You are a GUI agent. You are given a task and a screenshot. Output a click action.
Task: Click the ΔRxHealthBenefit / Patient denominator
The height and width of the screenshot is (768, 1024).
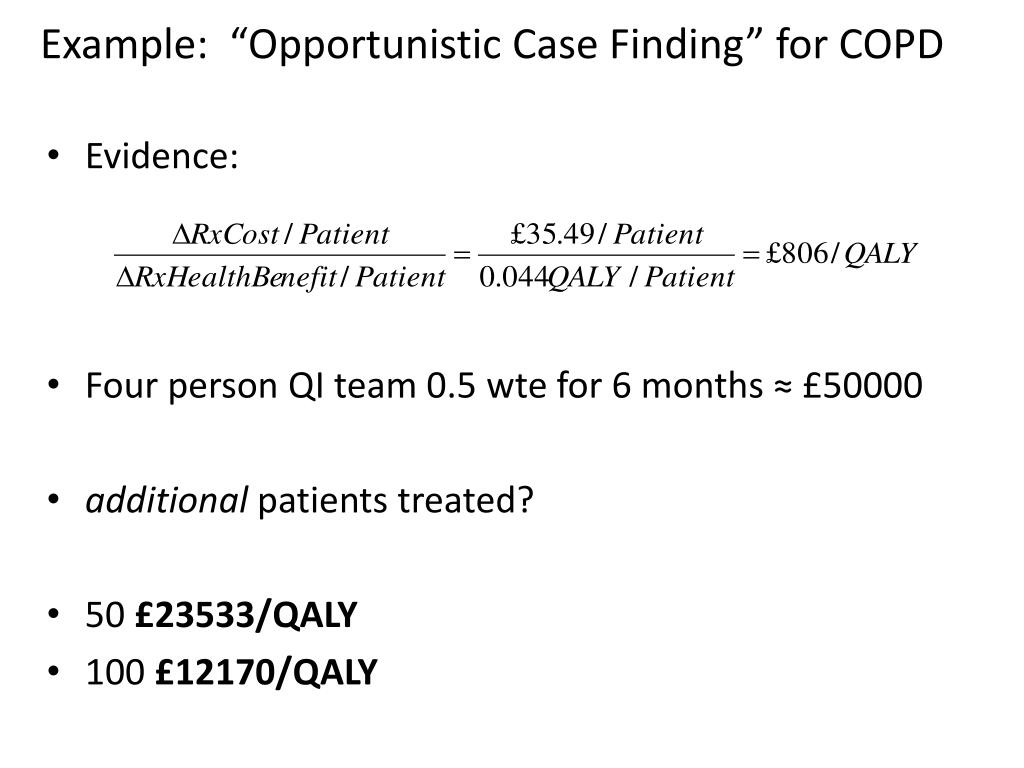tap(281, 277)
